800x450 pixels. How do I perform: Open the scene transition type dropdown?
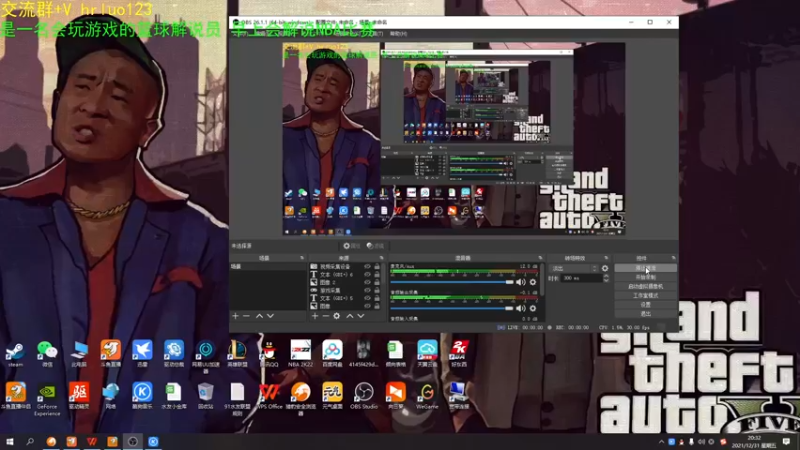click(574, 268)
